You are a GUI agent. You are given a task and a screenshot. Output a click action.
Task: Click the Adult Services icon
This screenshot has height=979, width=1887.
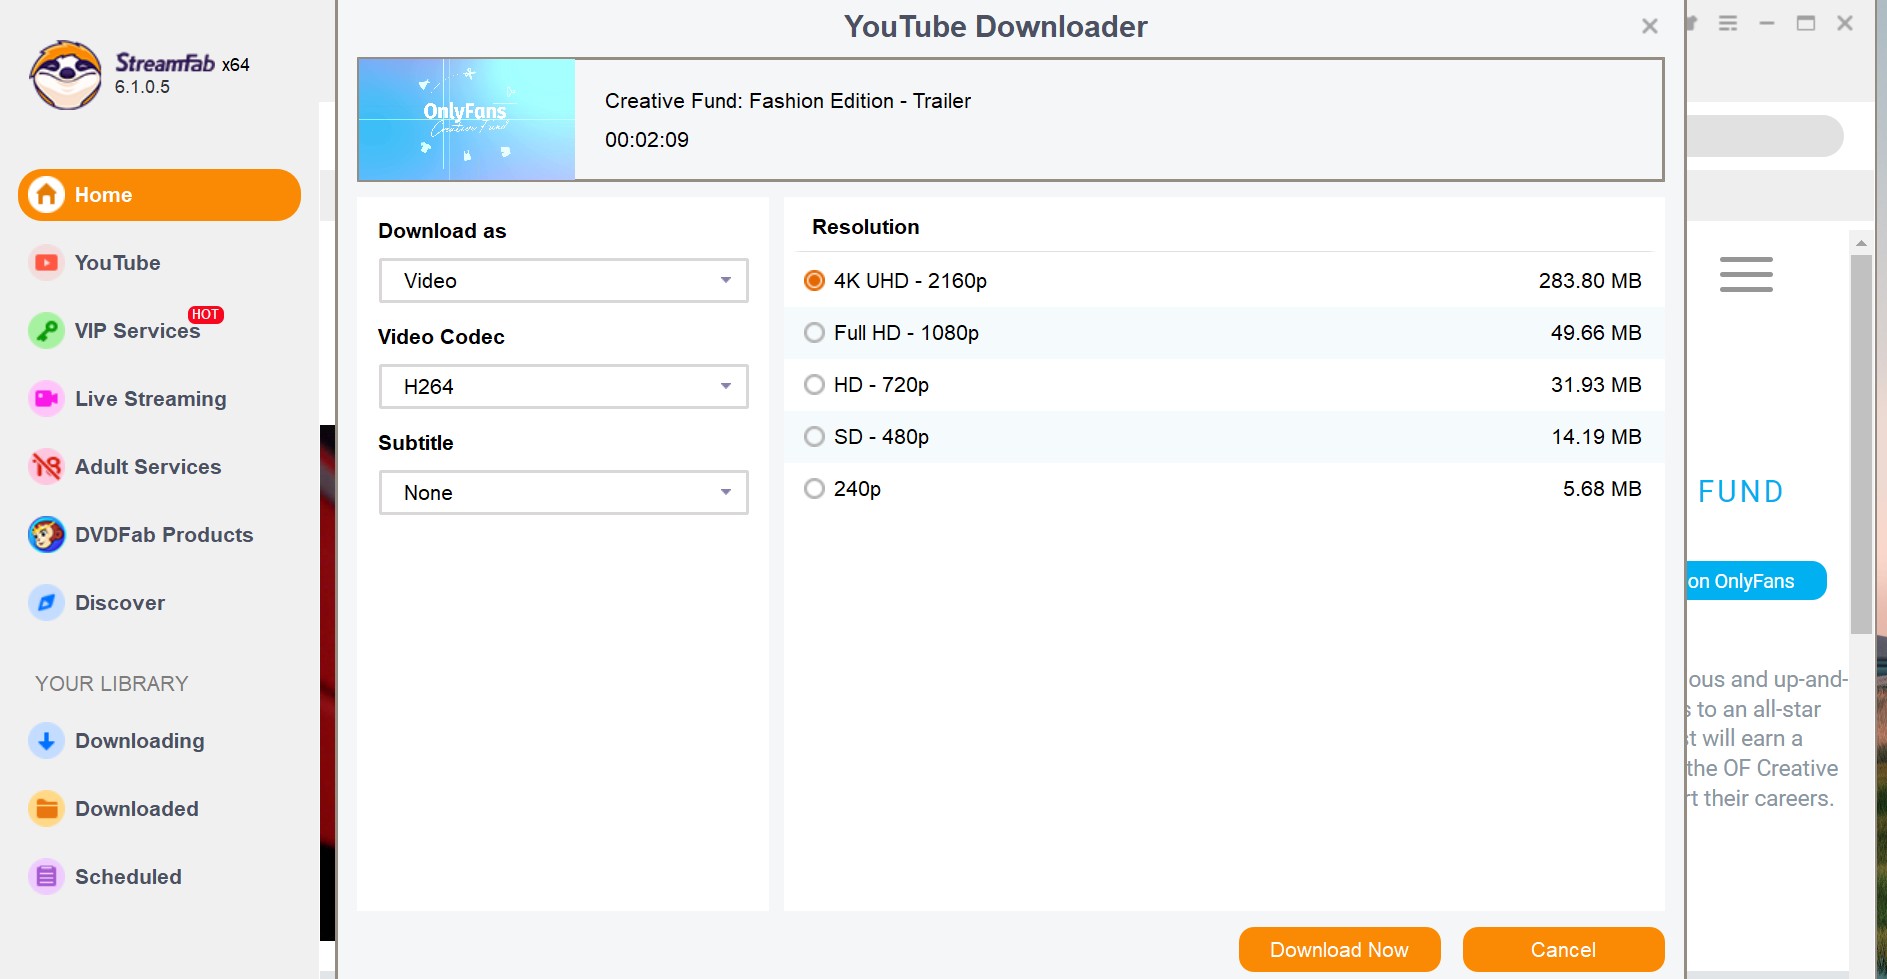click(46, 467)
